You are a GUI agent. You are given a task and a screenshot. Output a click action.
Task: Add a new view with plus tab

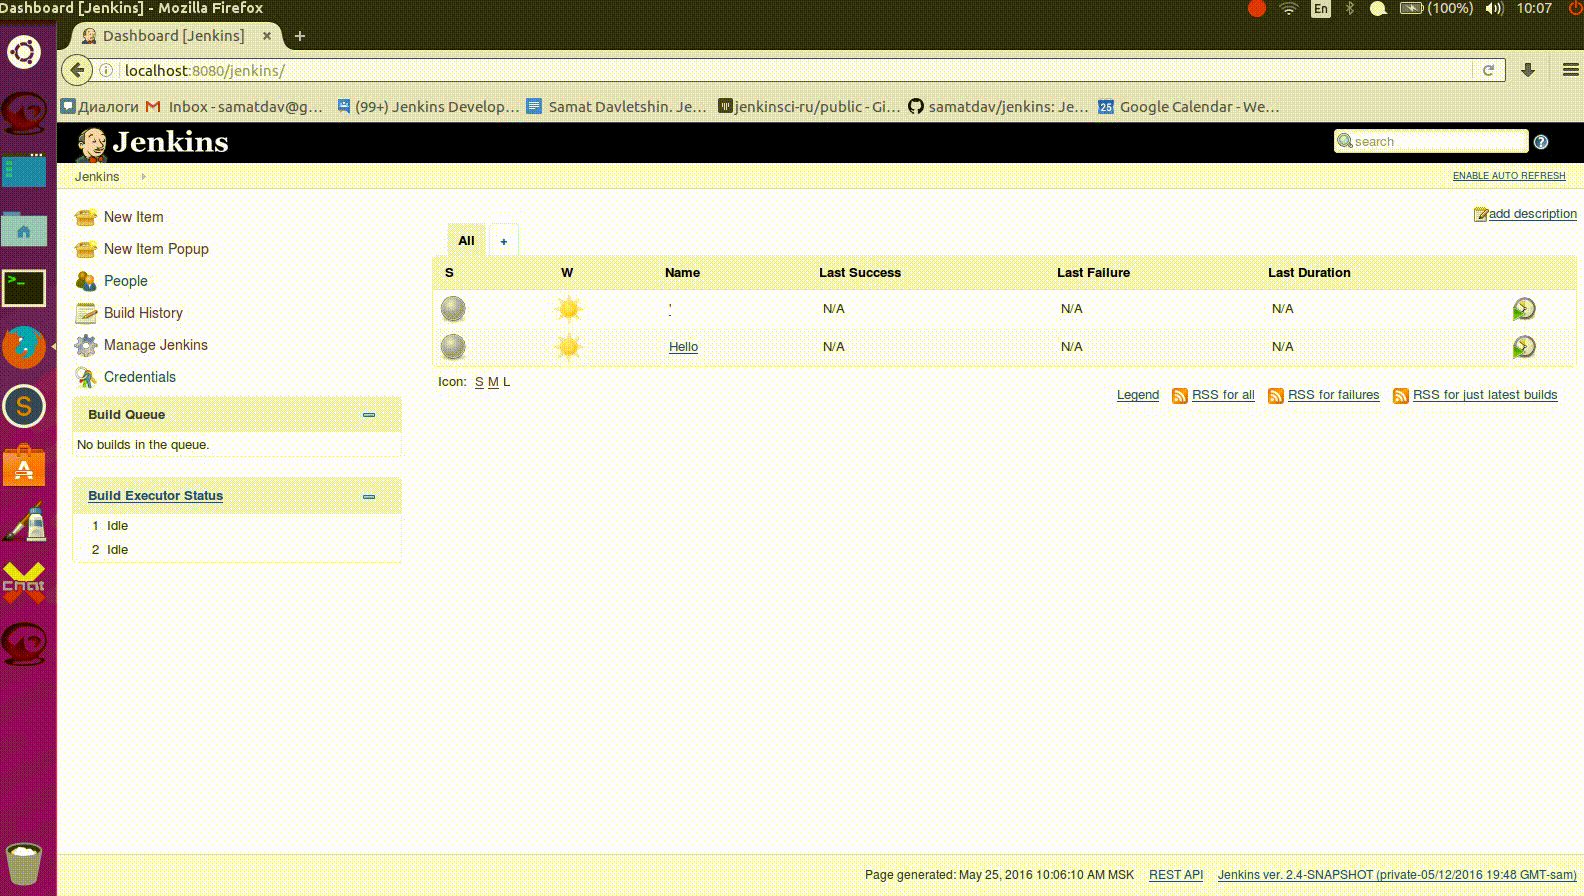[503, 241]
